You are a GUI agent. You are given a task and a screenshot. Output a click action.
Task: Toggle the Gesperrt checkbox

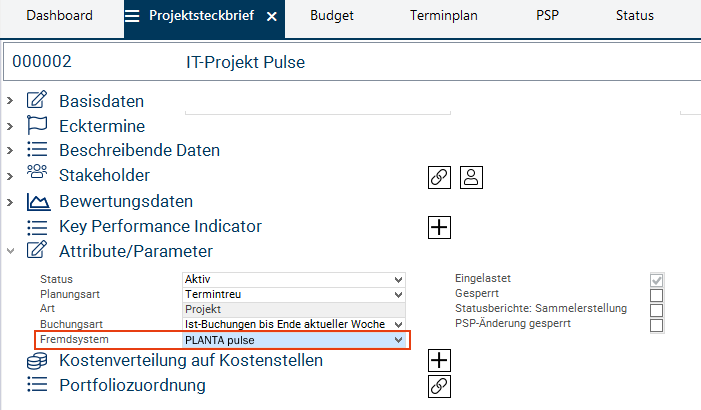[657, 295]
